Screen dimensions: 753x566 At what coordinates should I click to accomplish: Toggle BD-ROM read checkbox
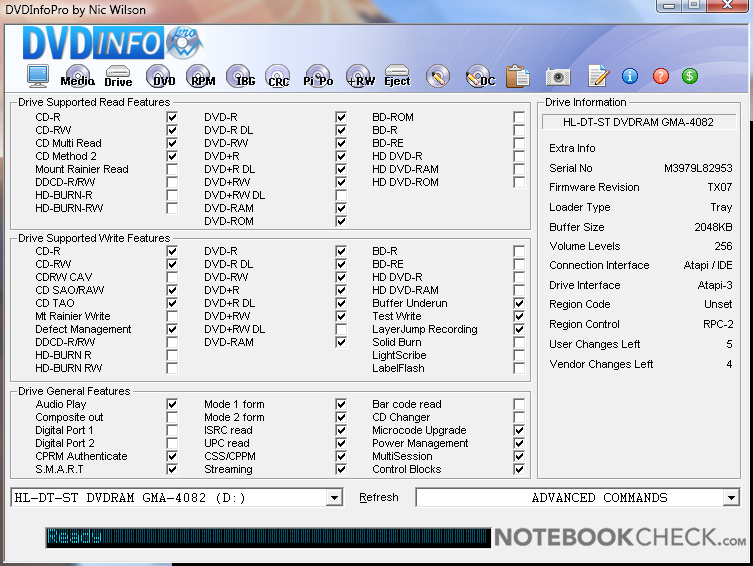point(519,117)
